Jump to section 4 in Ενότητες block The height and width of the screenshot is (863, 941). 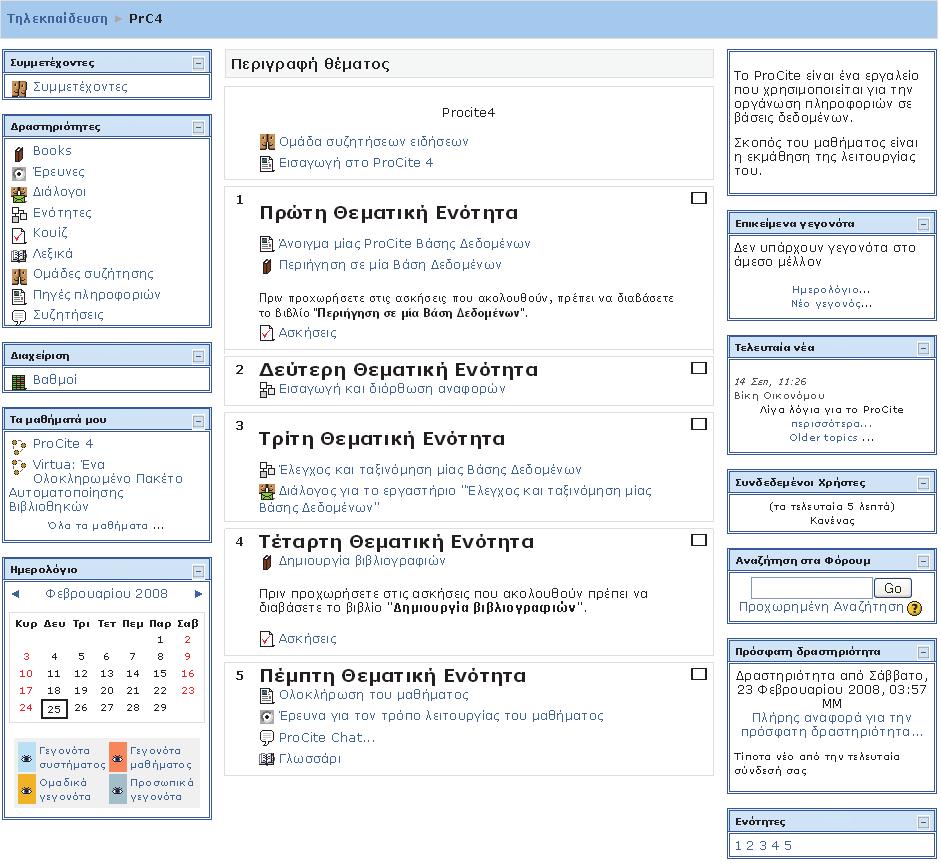tap(775, 846)
